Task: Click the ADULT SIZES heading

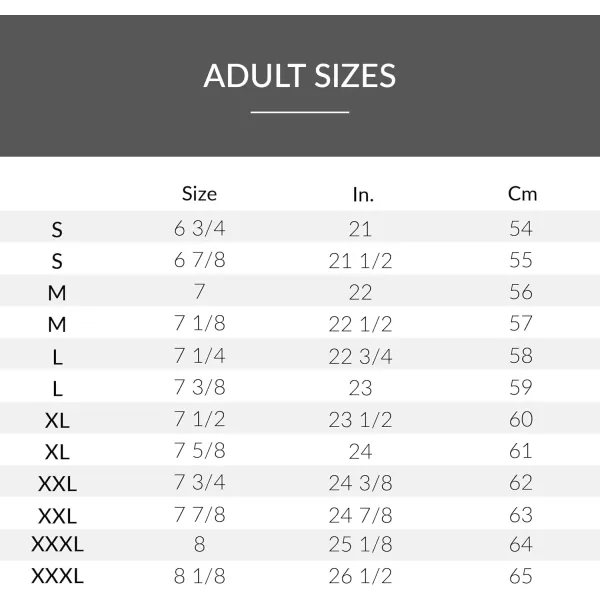Action: pos(299,76)
